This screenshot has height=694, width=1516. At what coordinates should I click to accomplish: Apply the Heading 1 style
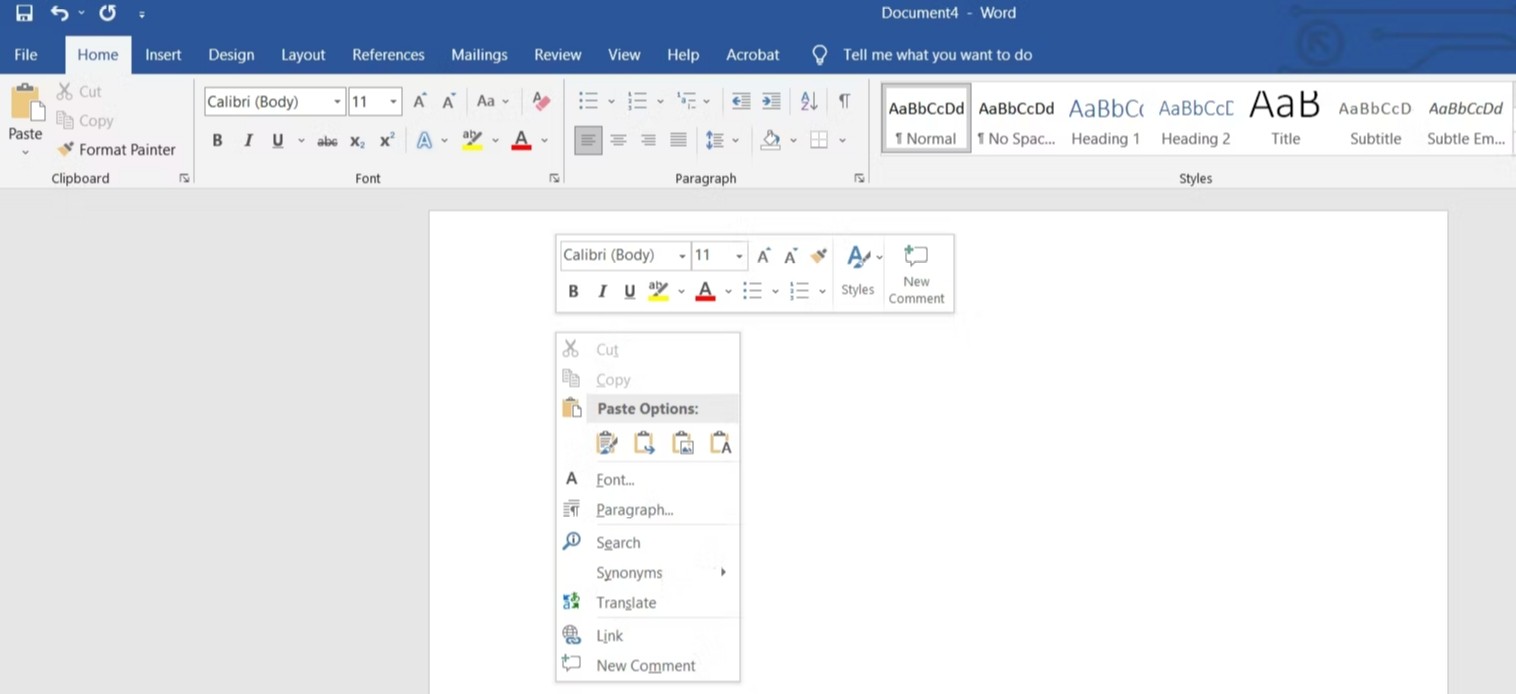(x=1105, y=119)
